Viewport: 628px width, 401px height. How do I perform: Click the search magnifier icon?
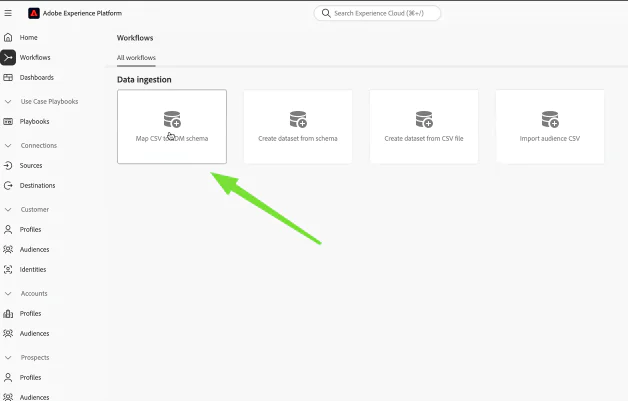click(x=326, y=13)
